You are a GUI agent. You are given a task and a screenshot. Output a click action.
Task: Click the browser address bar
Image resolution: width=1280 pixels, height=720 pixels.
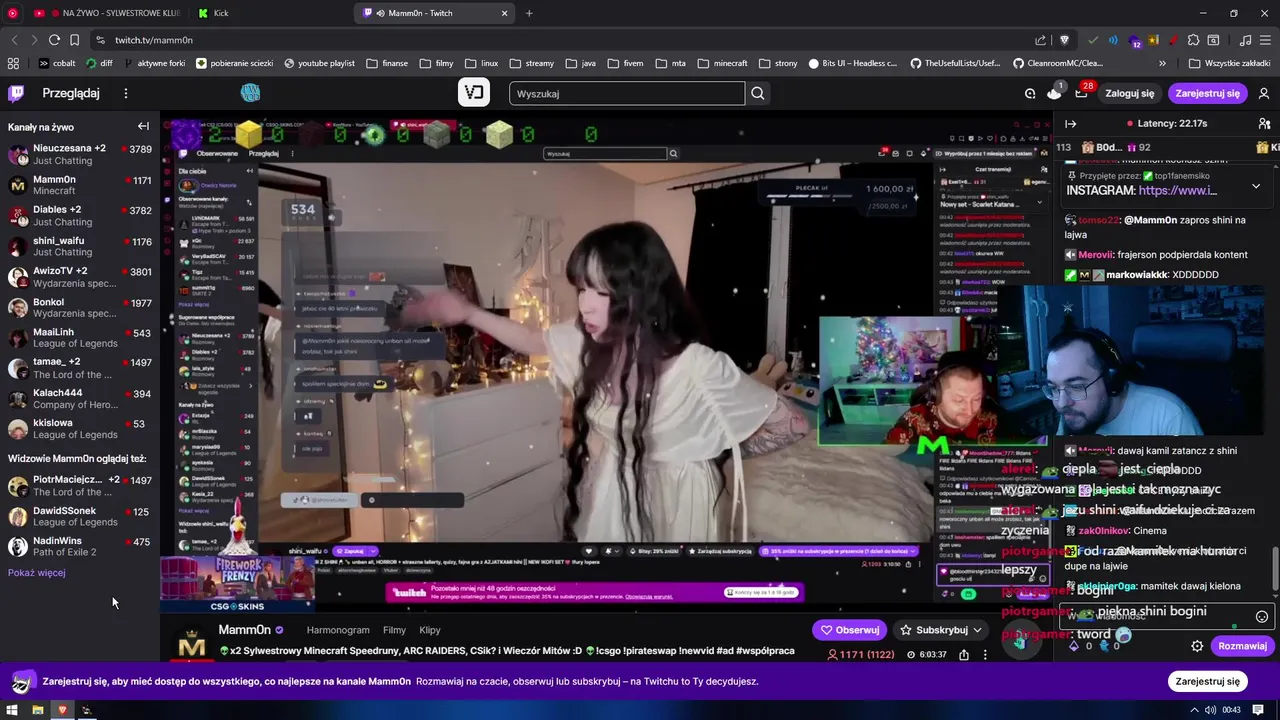coord(560,40)
